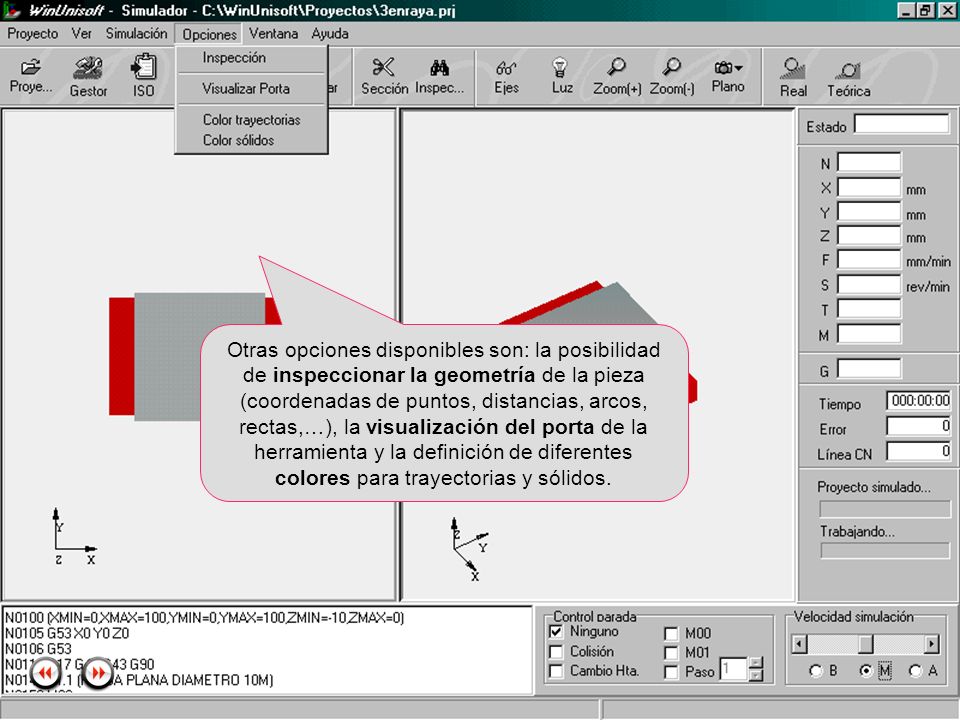Switch to Real simulation view
960x720 pixels.
[x=793, y=77]
